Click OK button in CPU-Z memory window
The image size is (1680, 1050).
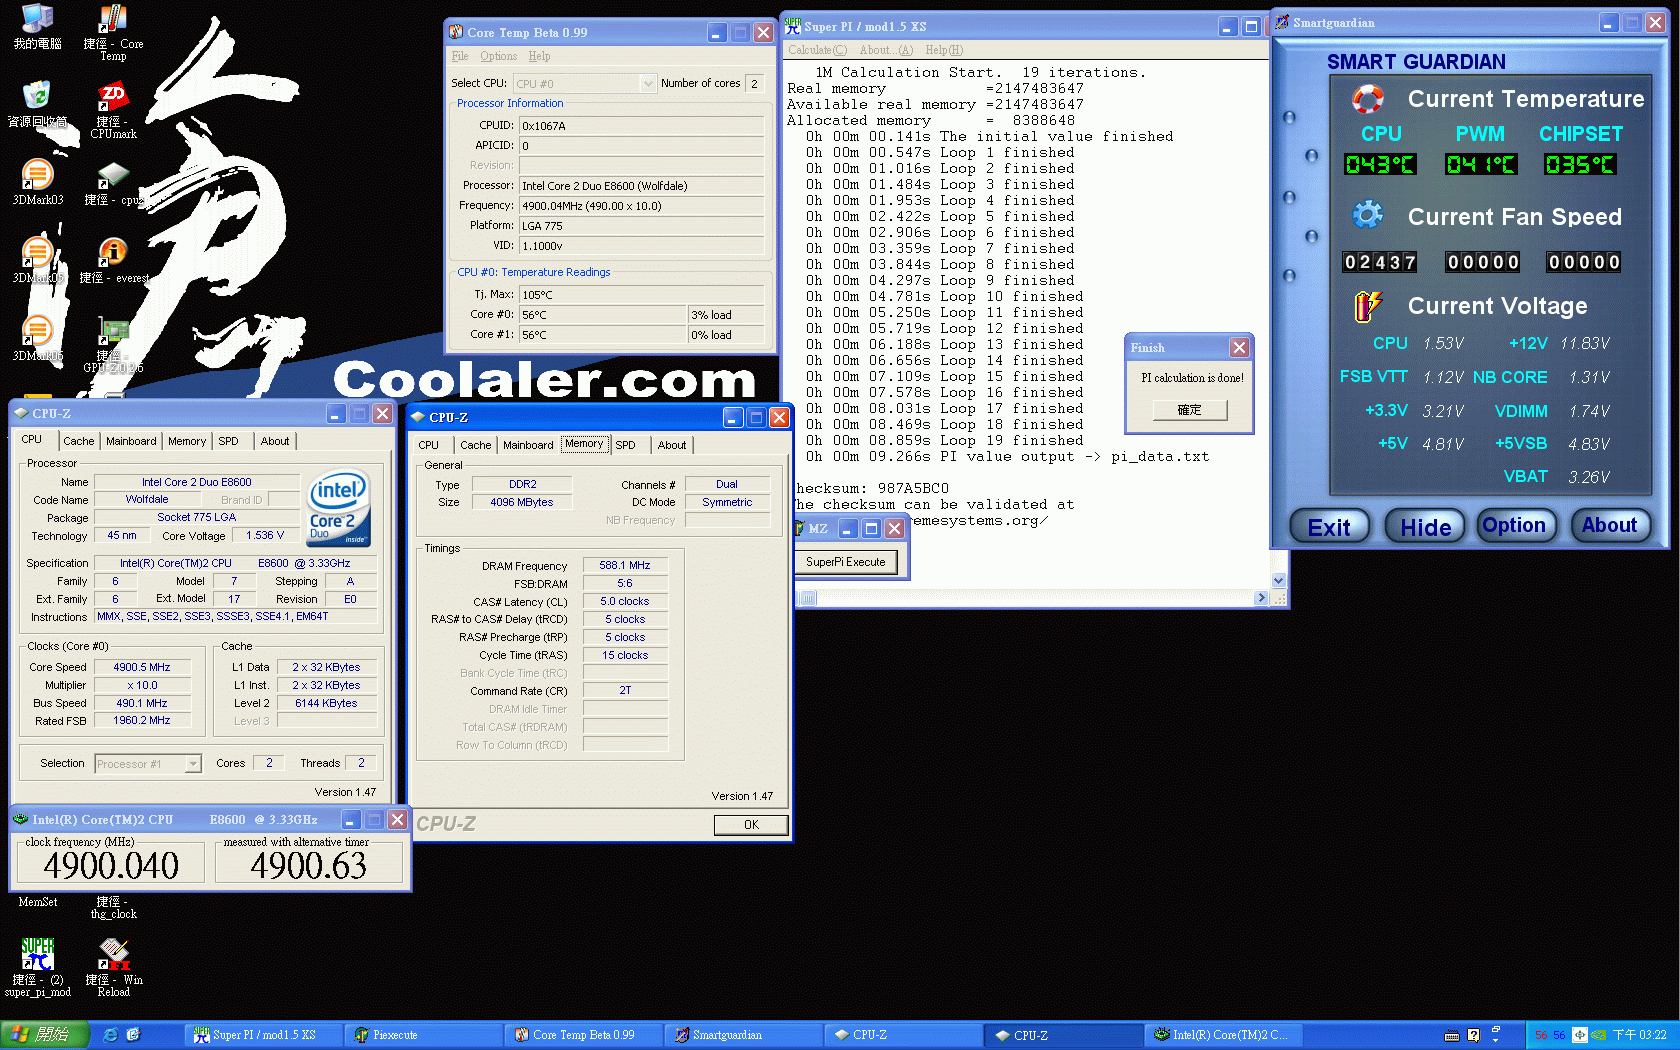(x=751, y=825)
